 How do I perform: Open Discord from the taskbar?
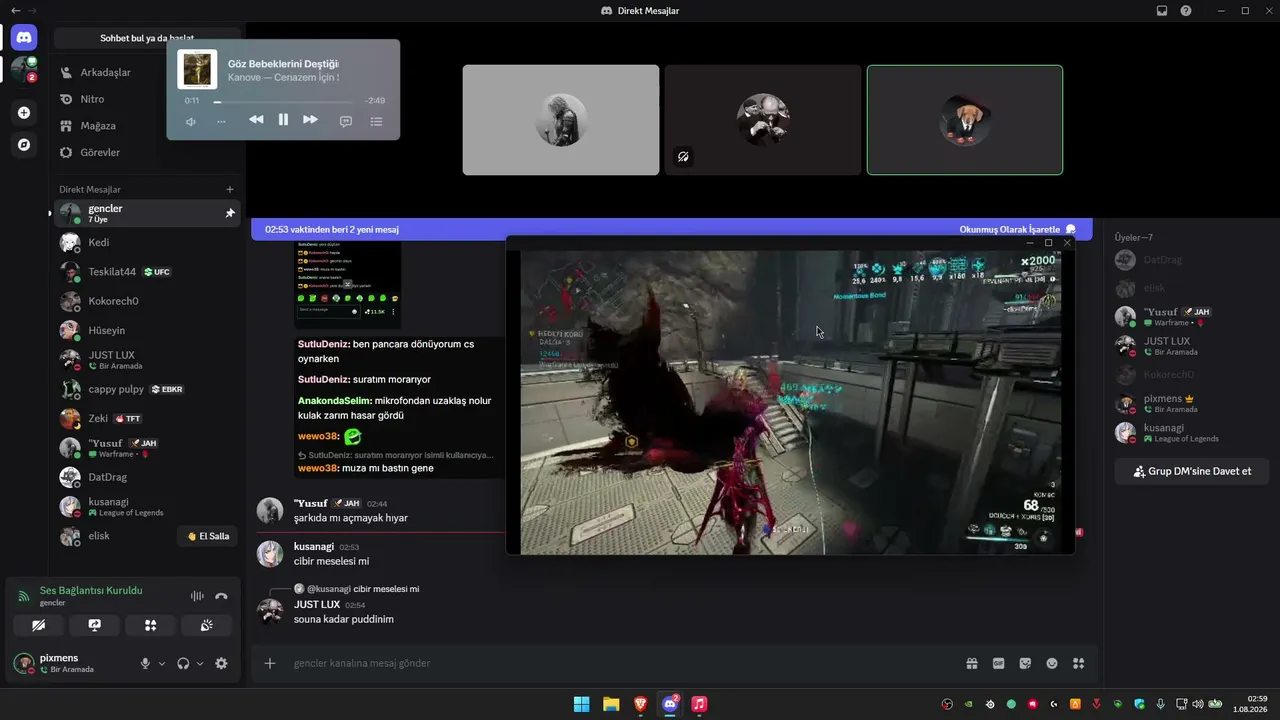(670, 704)
